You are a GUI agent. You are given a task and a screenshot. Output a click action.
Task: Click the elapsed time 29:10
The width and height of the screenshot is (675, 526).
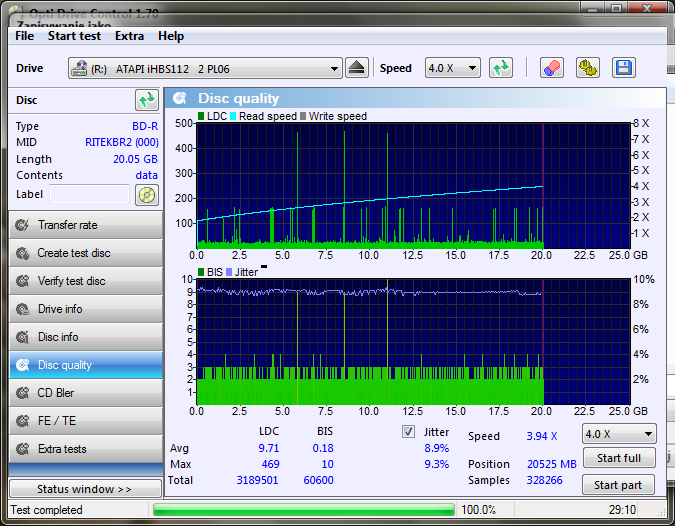(x=622, y=510)
